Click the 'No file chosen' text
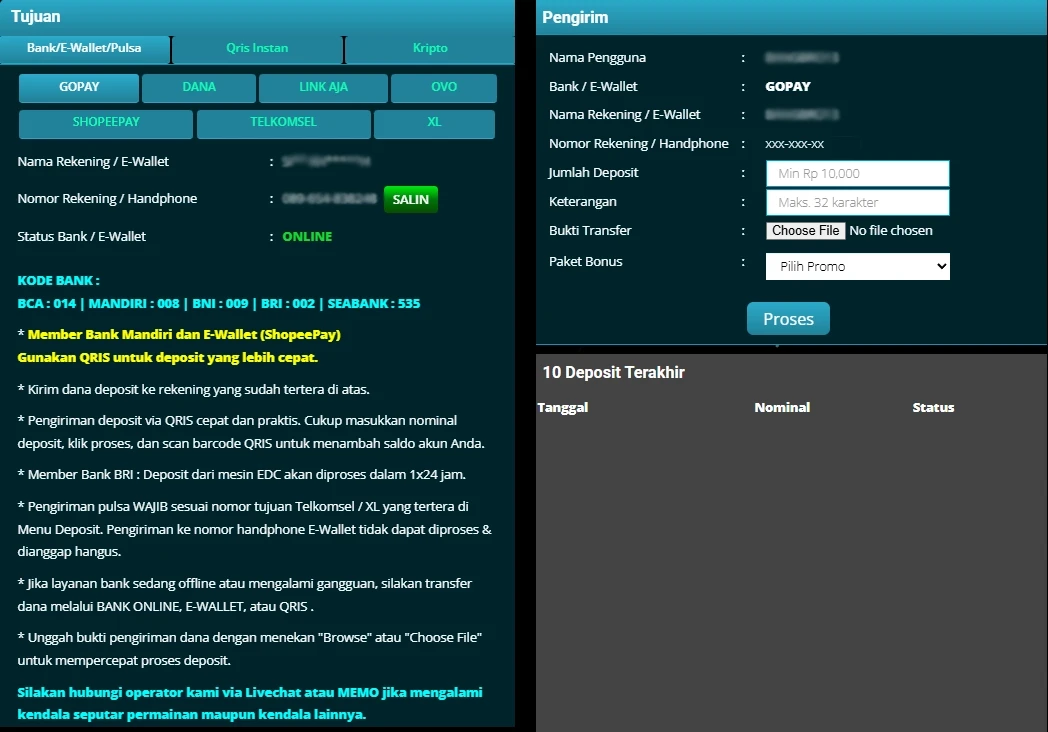Screen dimensions: 1048x732 click(x=891, y=231)
